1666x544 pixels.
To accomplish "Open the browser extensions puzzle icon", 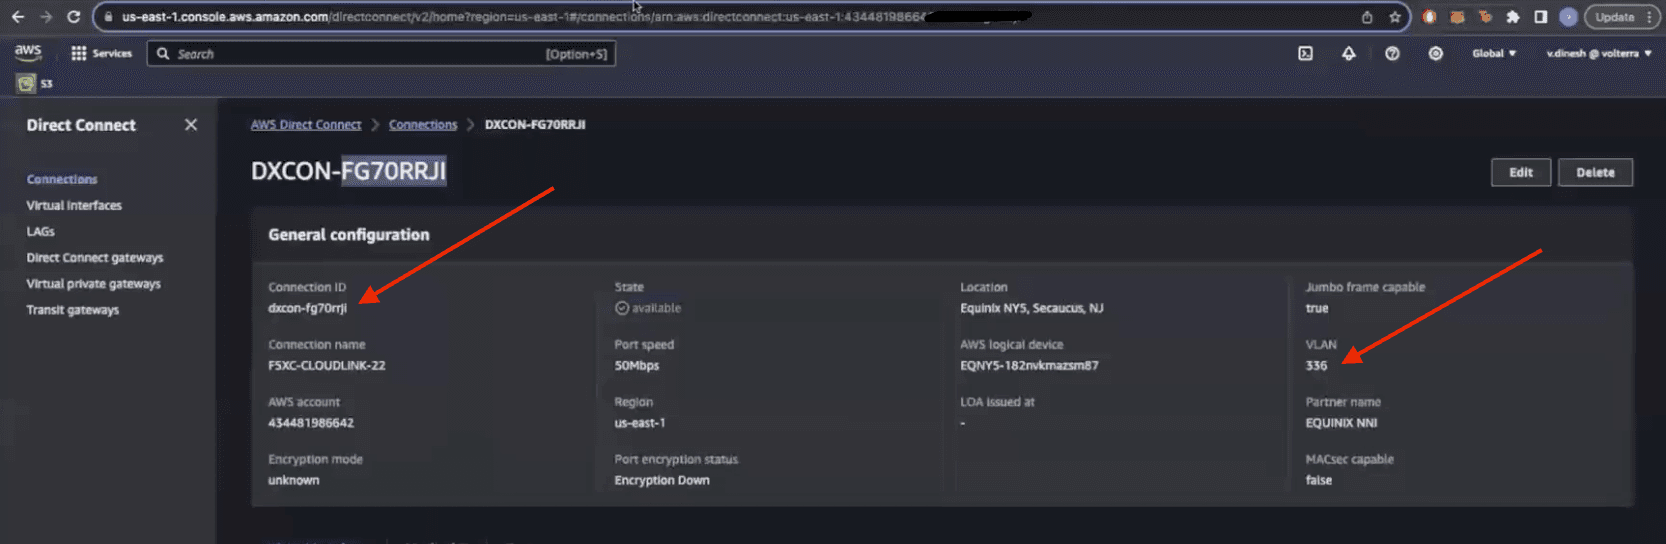I will pos(1513,17).
